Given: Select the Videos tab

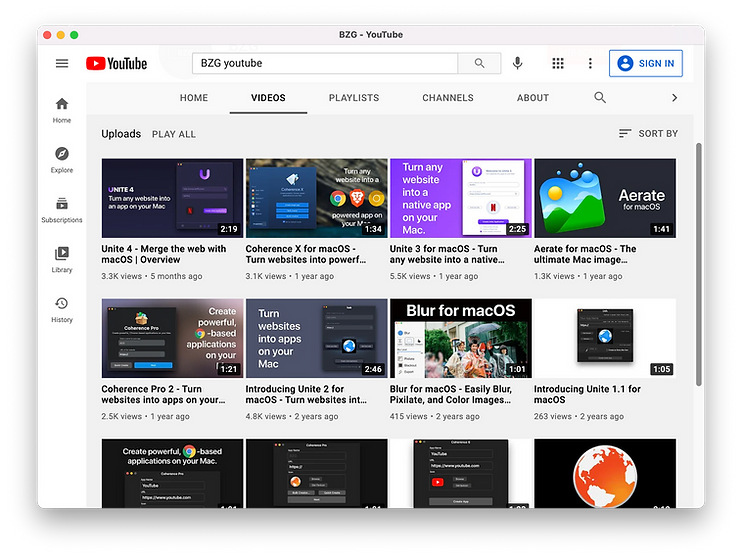Looking at the screenshot, I should click(x=268, y=97).
